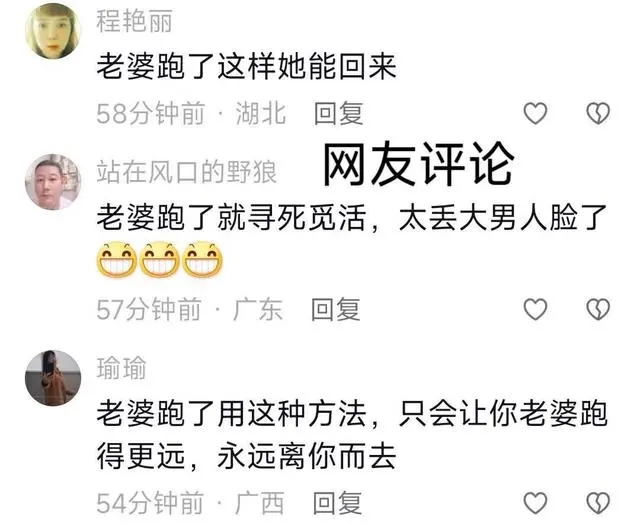Reply to the 57分钟前 comment
This screenshot has height=526, width=640.
(336, 309)
